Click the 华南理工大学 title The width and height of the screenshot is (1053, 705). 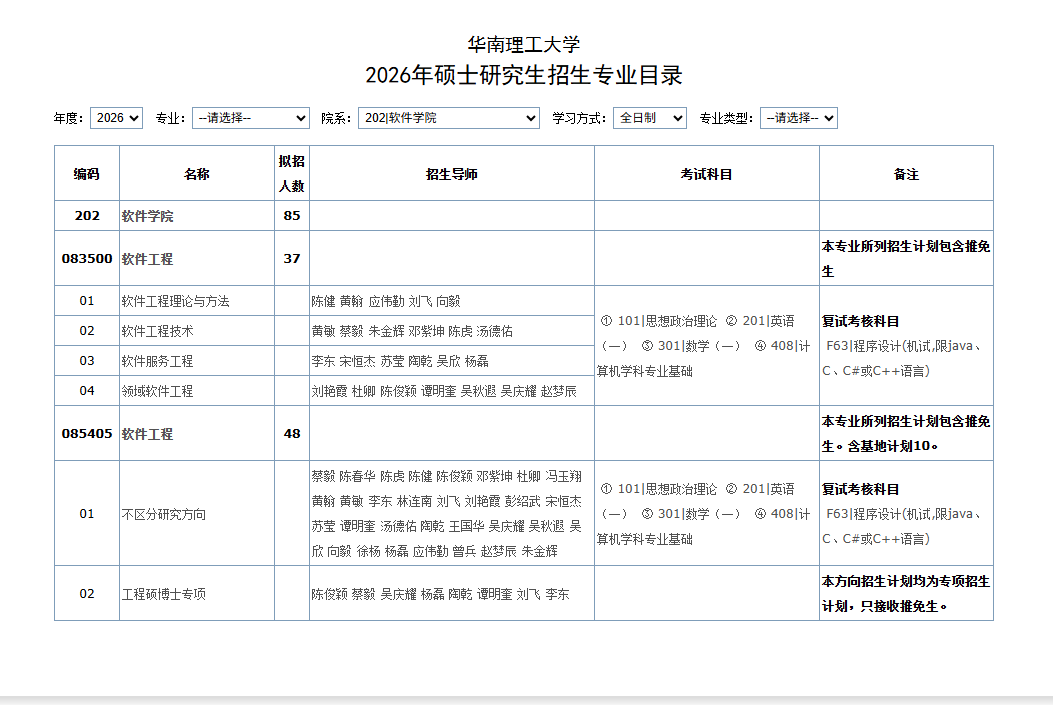(x=524, y=45)
